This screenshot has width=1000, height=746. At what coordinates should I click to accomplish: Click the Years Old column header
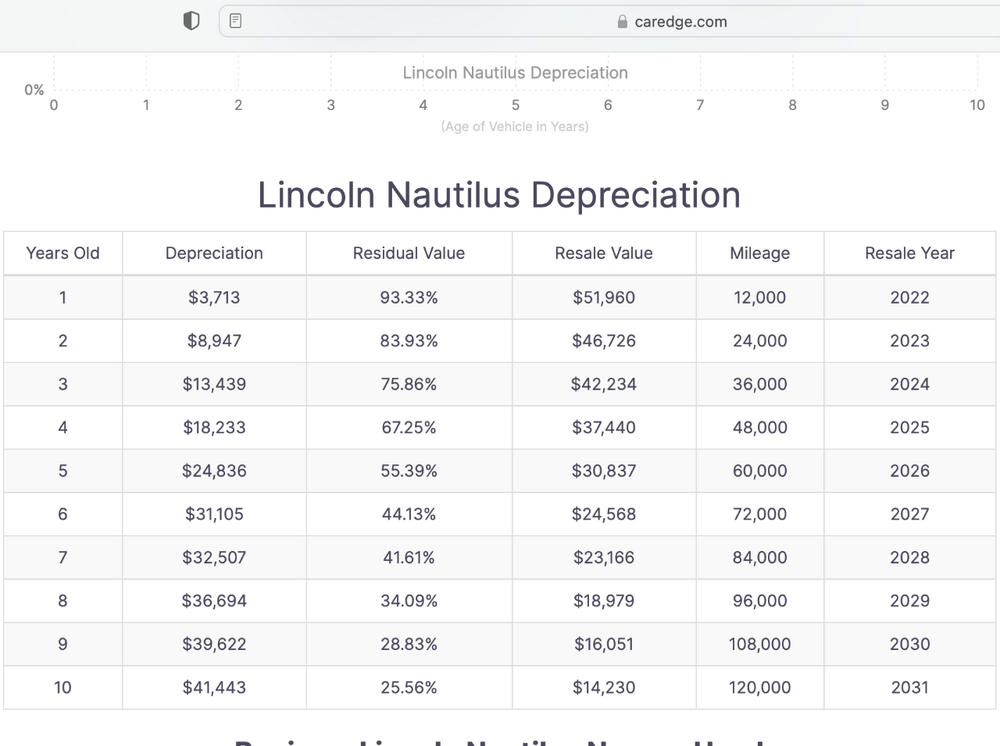click(x=63, y=253)
